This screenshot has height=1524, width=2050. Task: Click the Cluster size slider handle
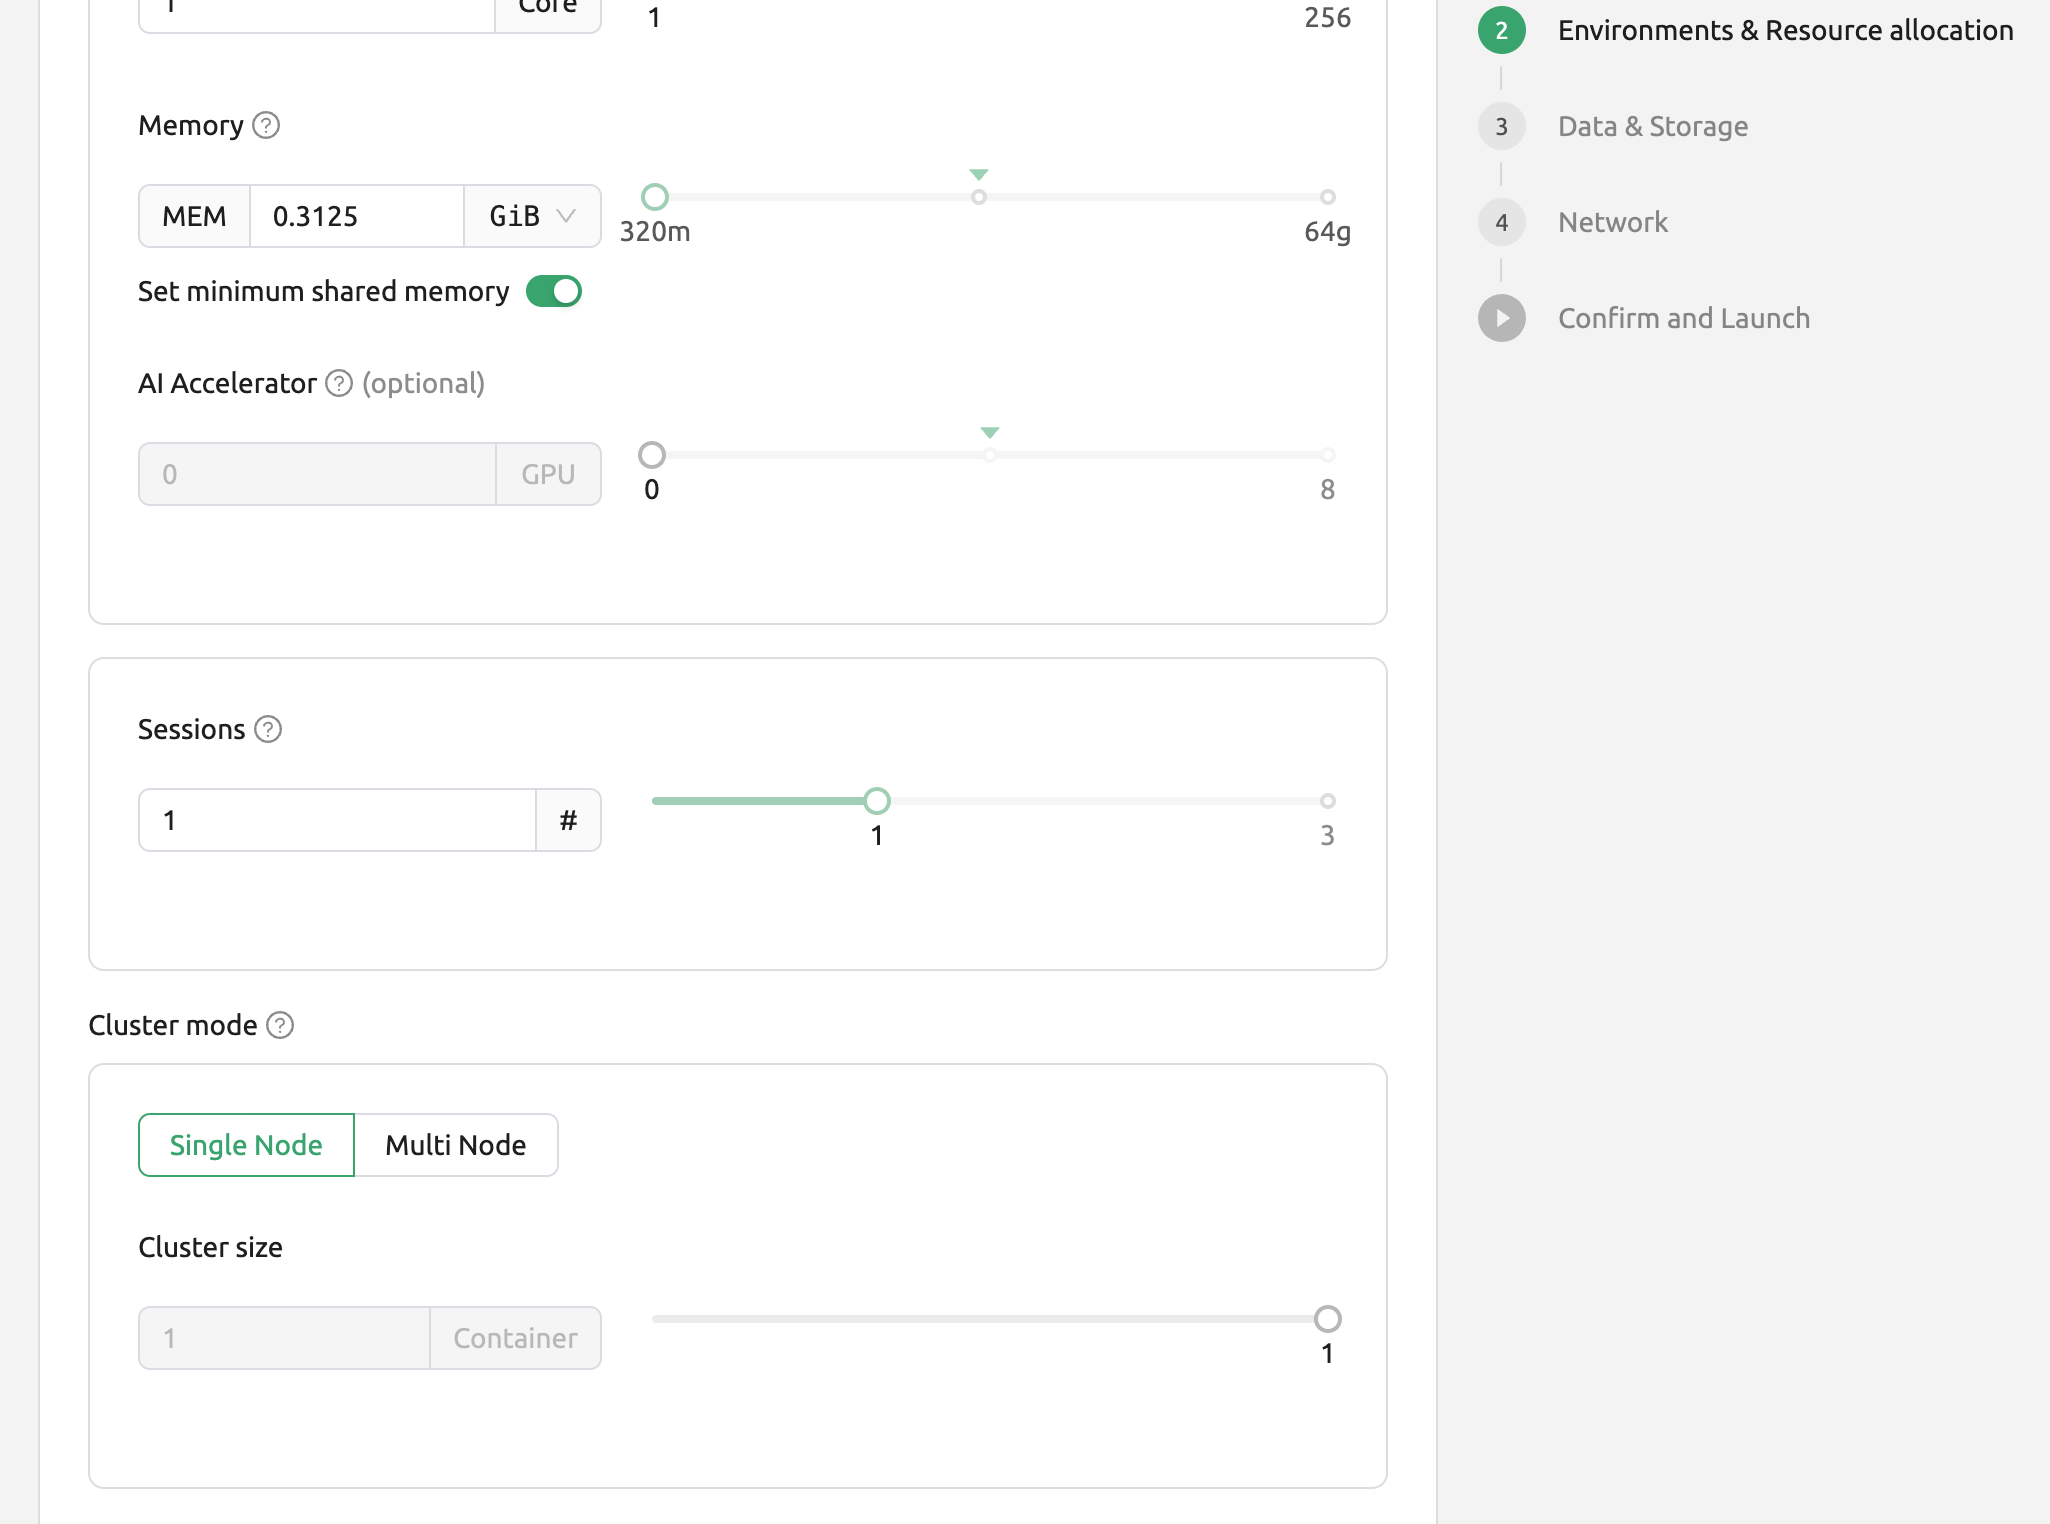[1328, 1319]
